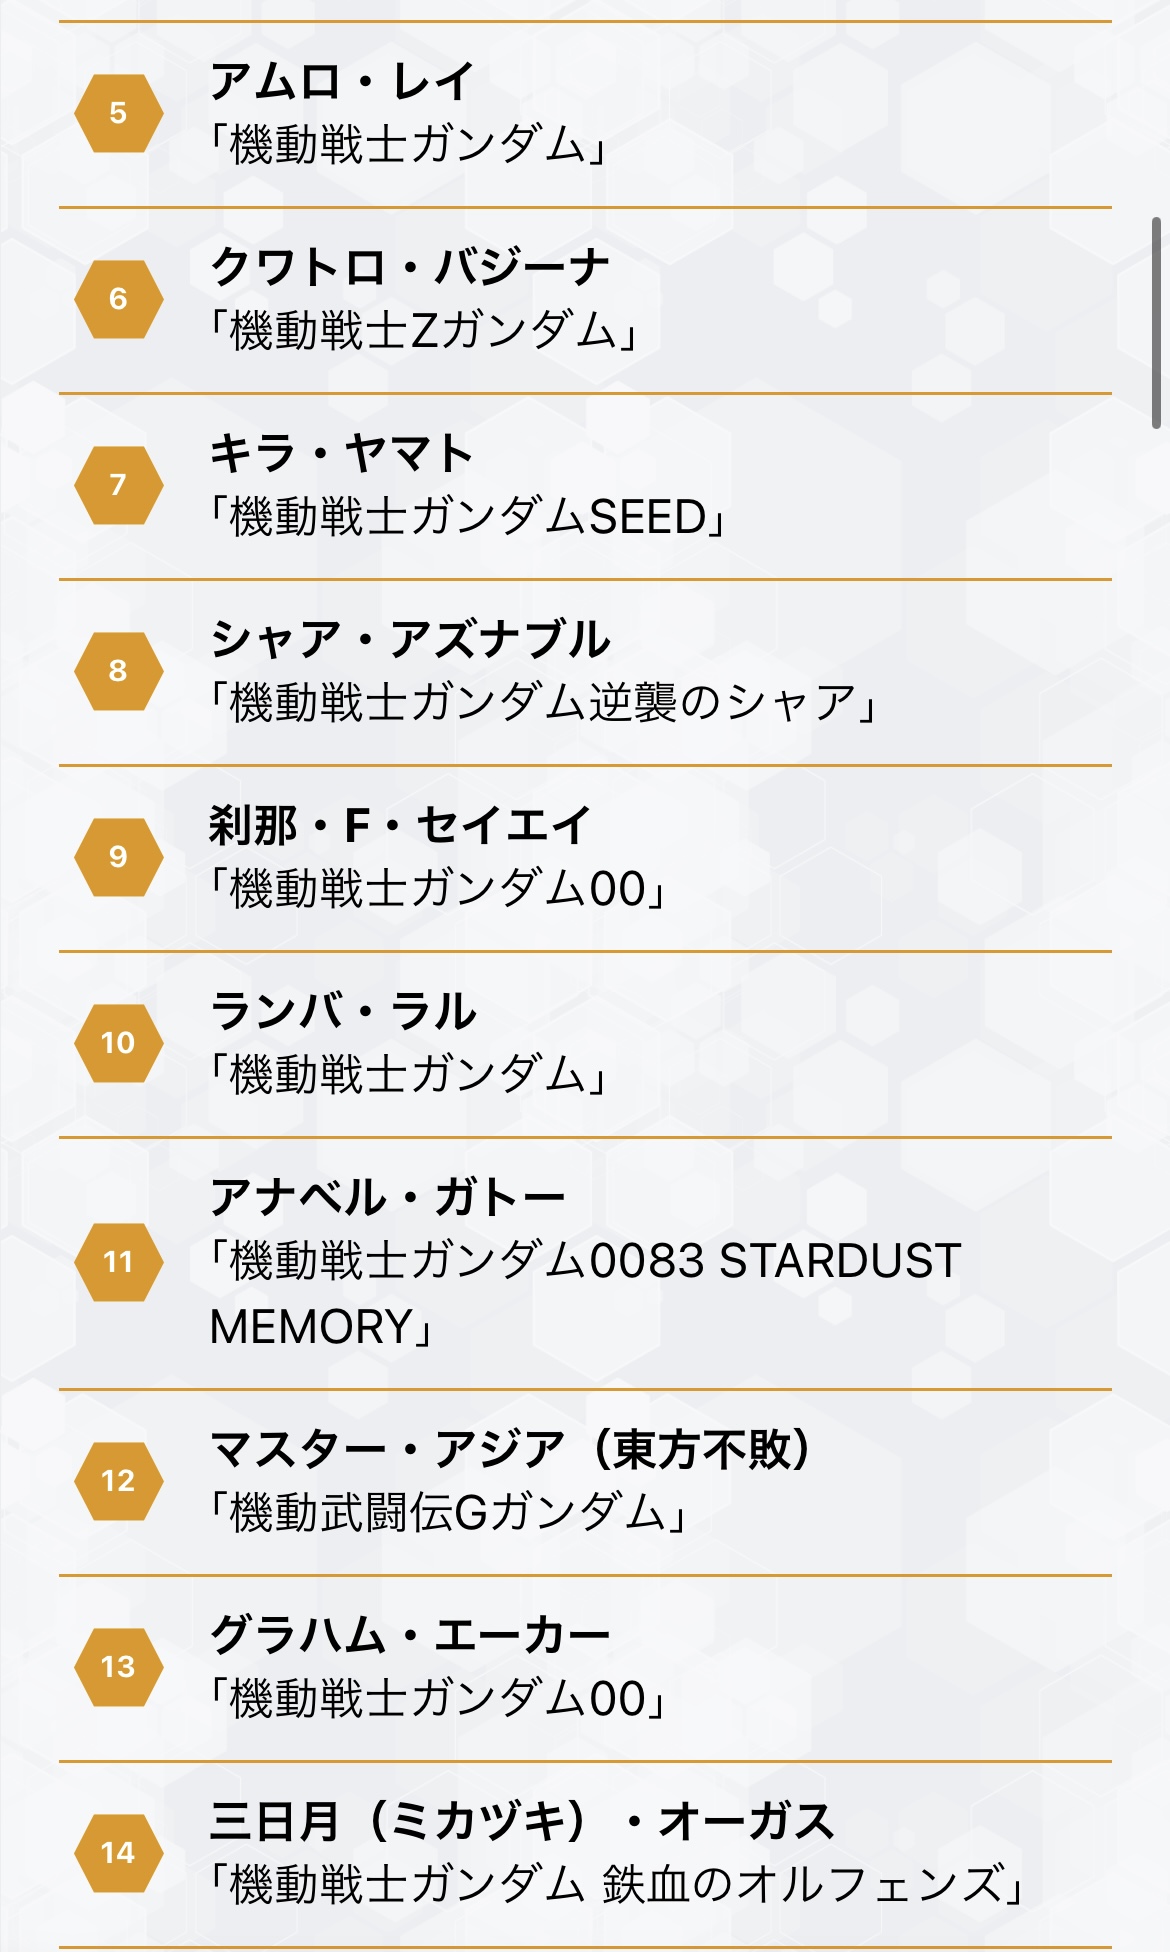Tap the アナベル・ガトー character name
The width and height of the screenshot is (1170, 1952).
387,1197
